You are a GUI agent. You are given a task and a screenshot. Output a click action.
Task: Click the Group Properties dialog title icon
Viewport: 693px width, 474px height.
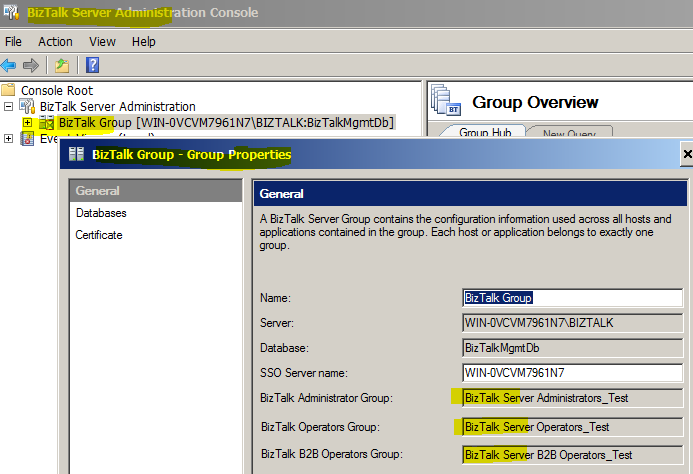coord(76,154)
